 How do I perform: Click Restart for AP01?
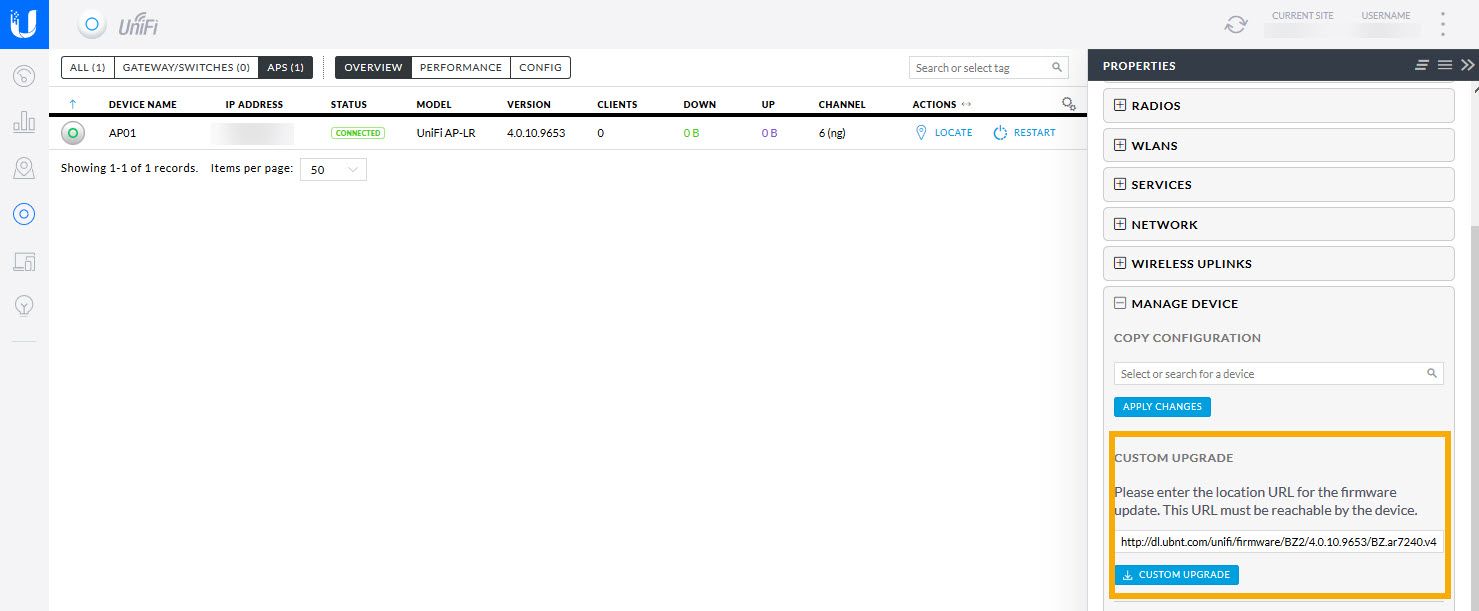pos(1025,133)
